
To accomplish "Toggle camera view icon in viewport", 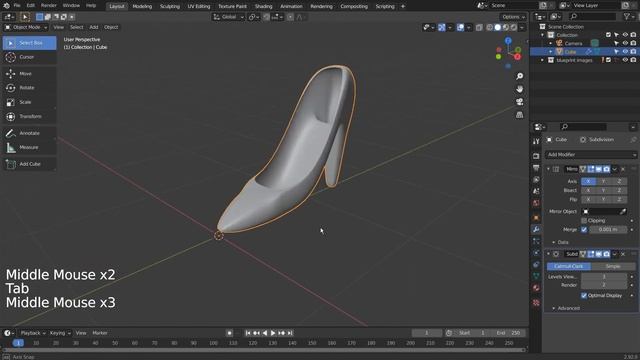I will click(520, 102).
